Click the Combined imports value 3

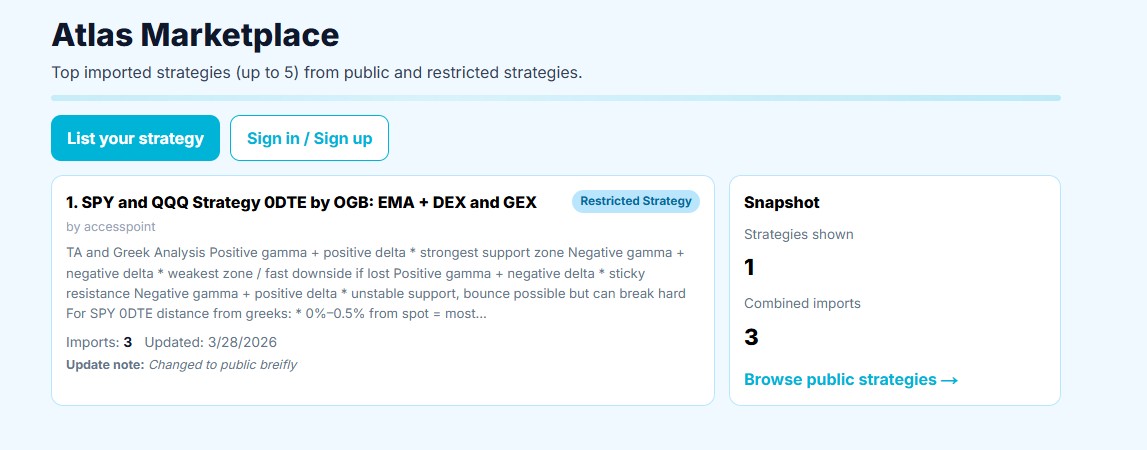click(751, 337)
